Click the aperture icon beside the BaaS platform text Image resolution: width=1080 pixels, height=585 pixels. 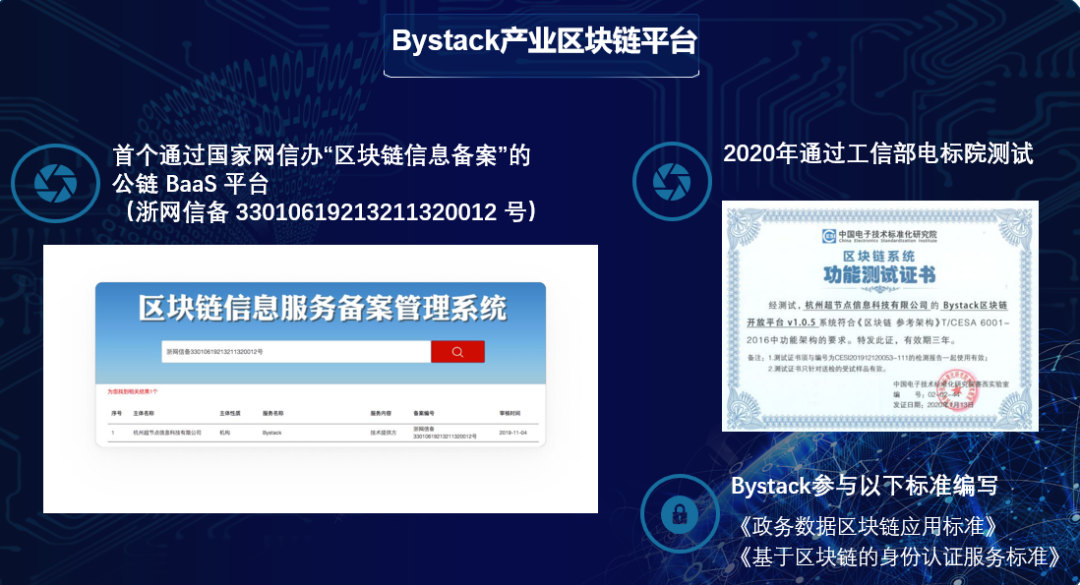[57, 183]
